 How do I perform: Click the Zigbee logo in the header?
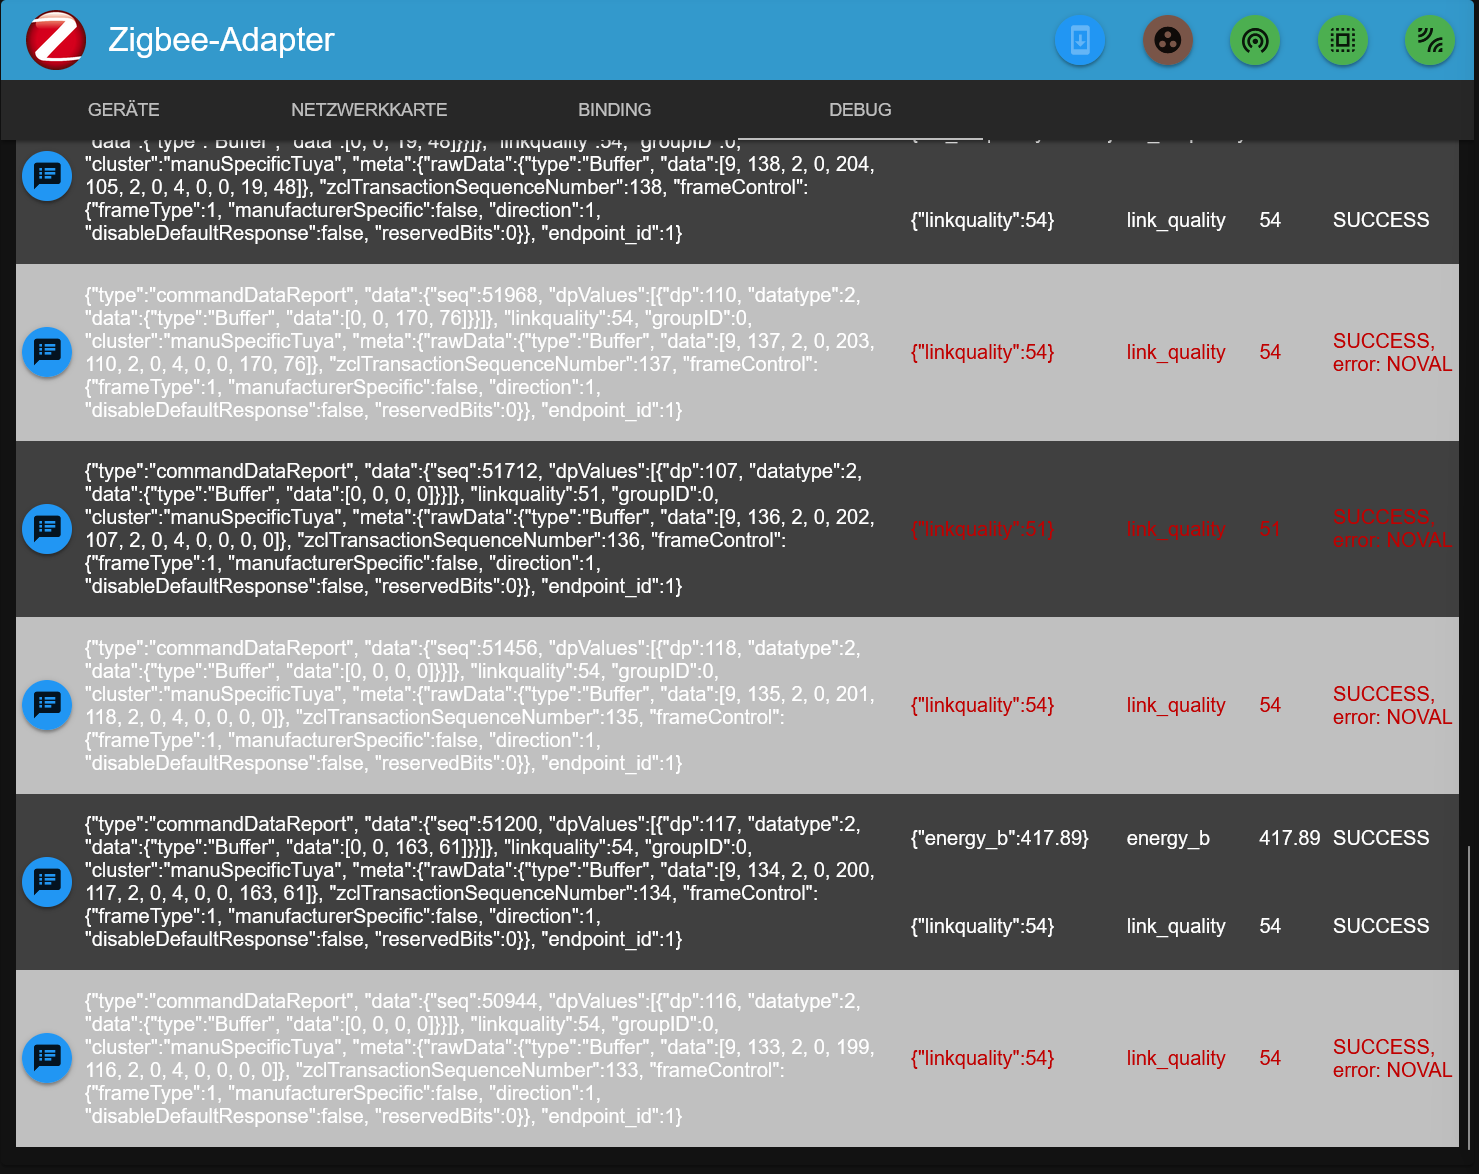(56, 40)
